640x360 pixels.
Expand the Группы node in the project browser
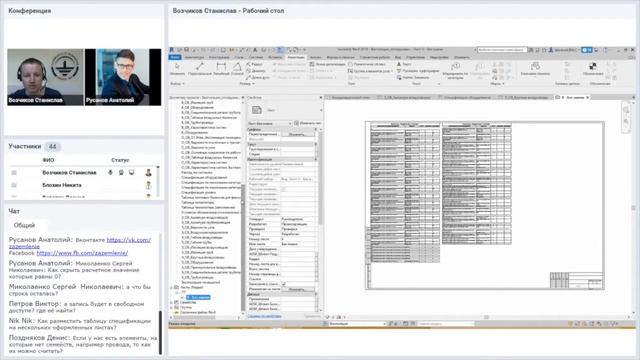pyautogui.click(x=171, y=307)
